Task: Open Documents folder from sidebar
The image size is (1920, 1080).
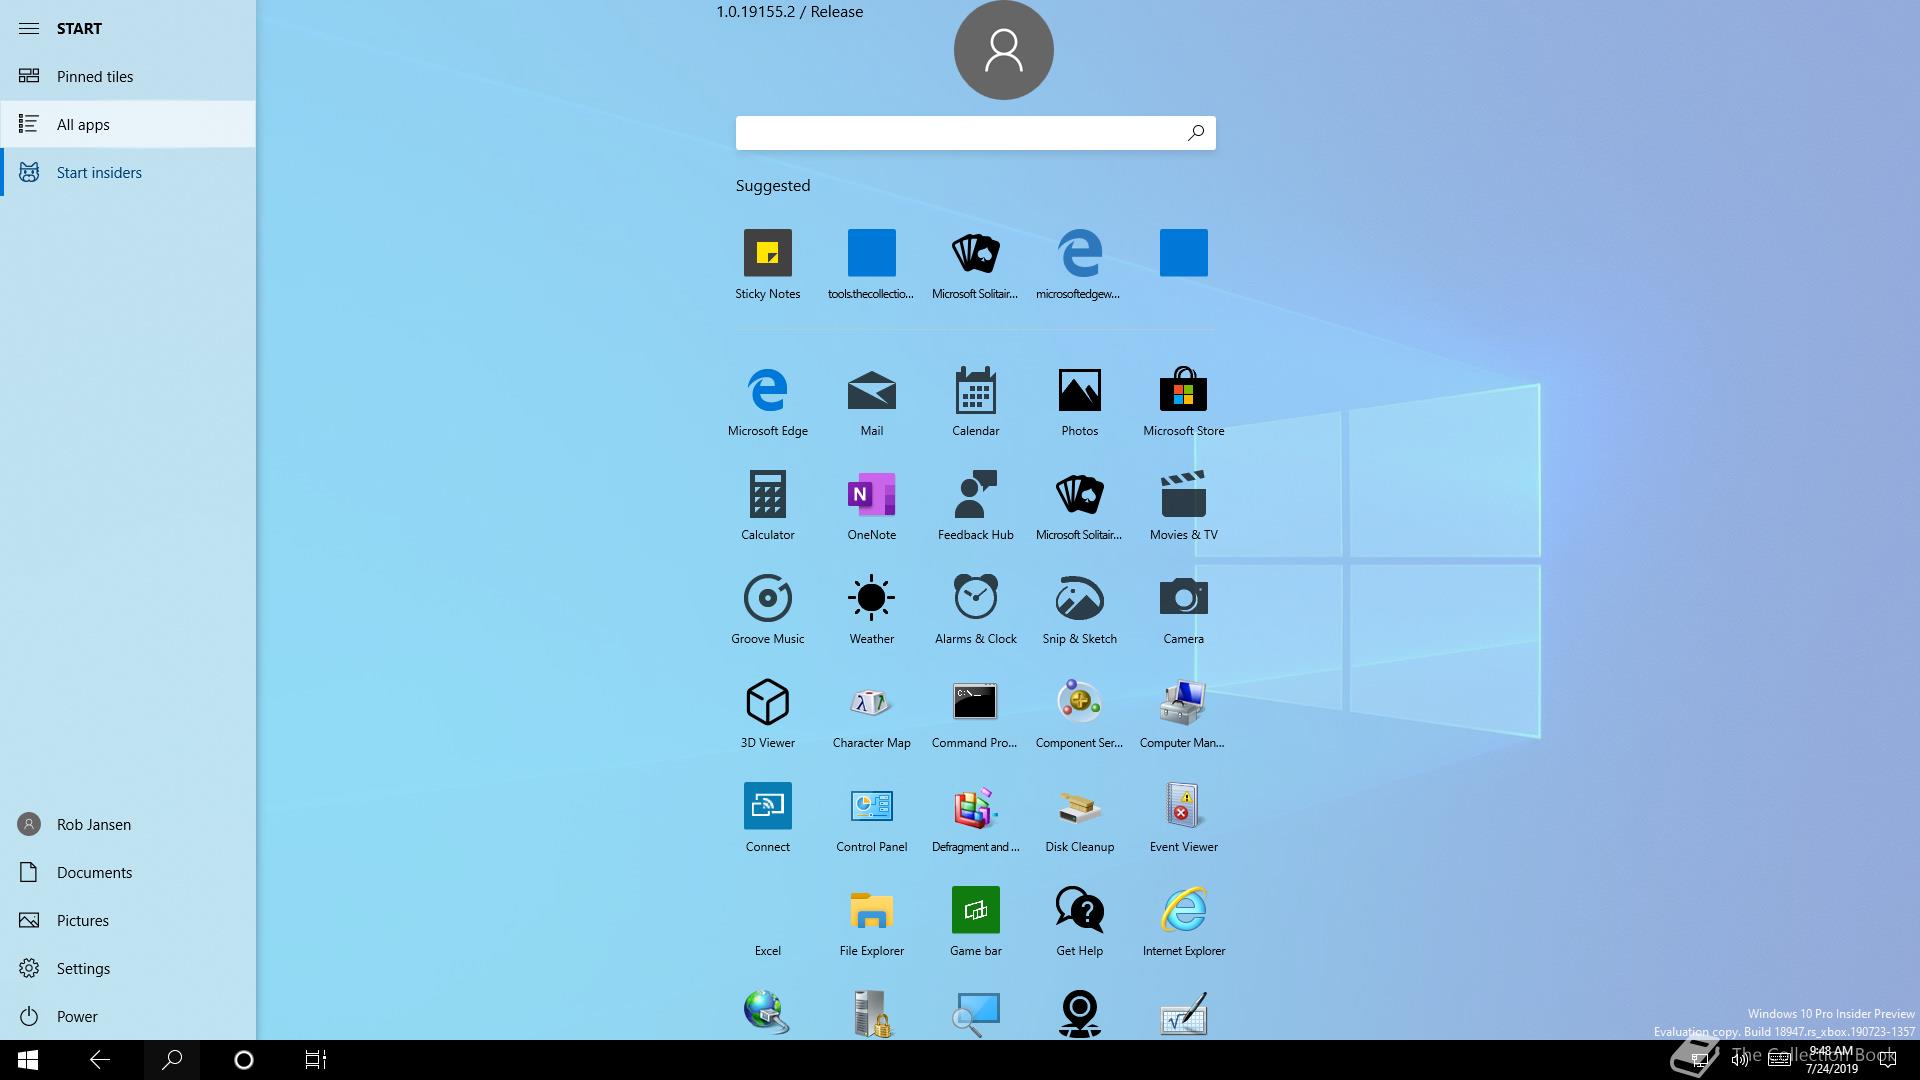Action: pyautogui.click(x=128, y=872)
